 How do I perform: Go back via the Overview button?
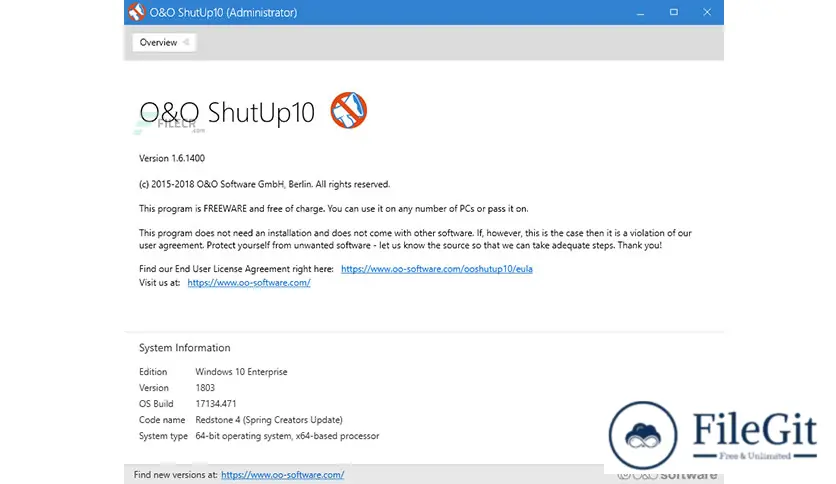164,43
